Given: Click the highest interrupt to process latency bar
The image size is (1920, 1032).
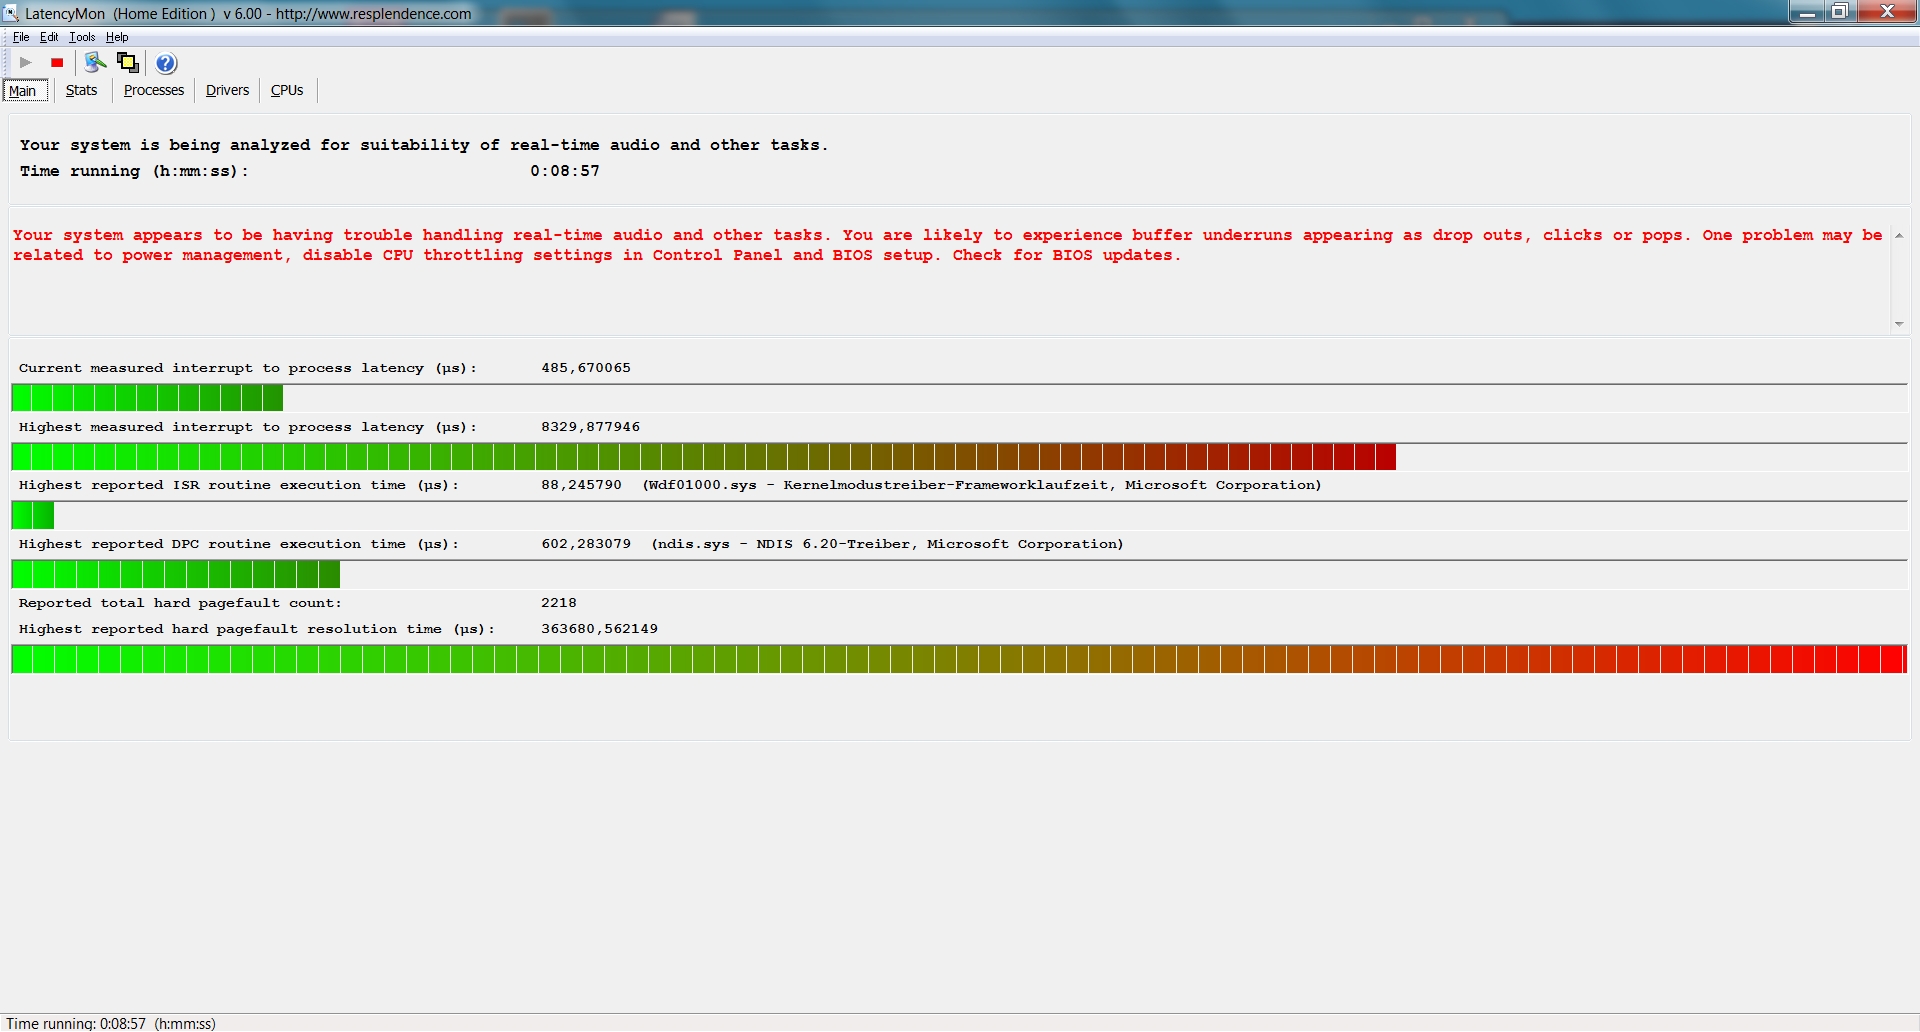Looking at the screenshot, I should click(703, 457).
